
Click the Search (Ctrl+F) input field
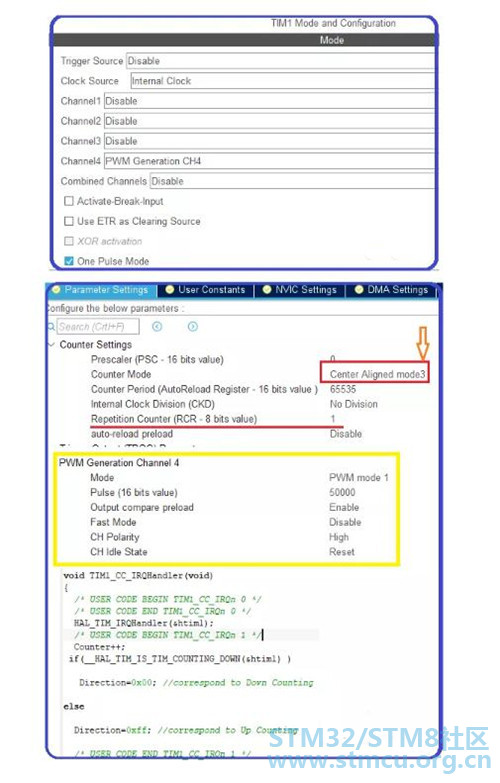coord(98,327)
